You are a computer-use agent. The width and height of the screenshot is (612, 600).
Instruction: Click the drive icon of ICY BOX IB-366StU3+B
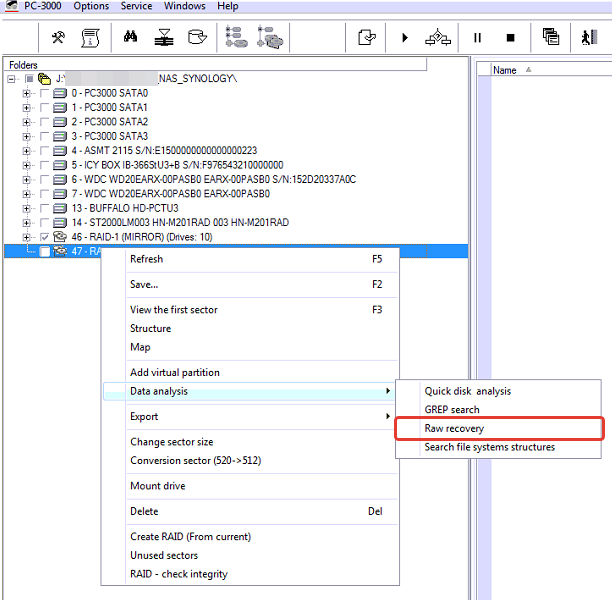[60, 165]
